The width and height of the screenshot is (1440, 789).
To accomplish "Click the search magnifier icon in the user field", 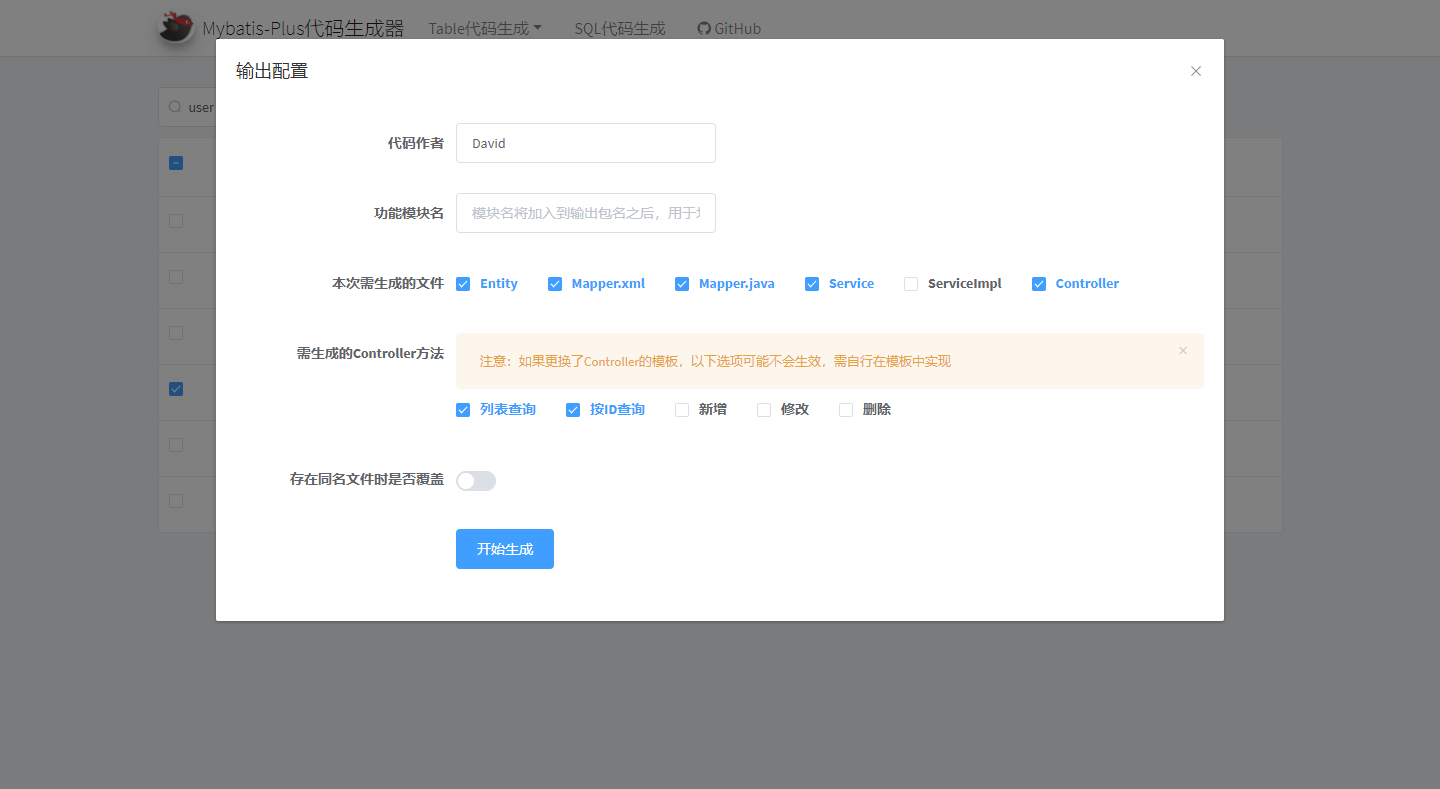I will click(x=177, y=106).
